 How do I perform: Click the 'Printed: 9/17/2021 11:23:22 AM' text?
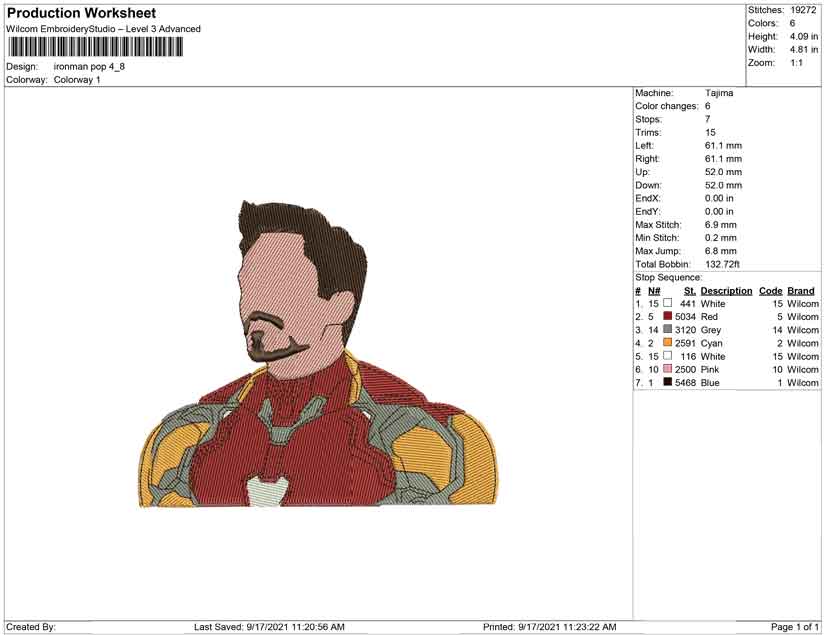point(549,627)
